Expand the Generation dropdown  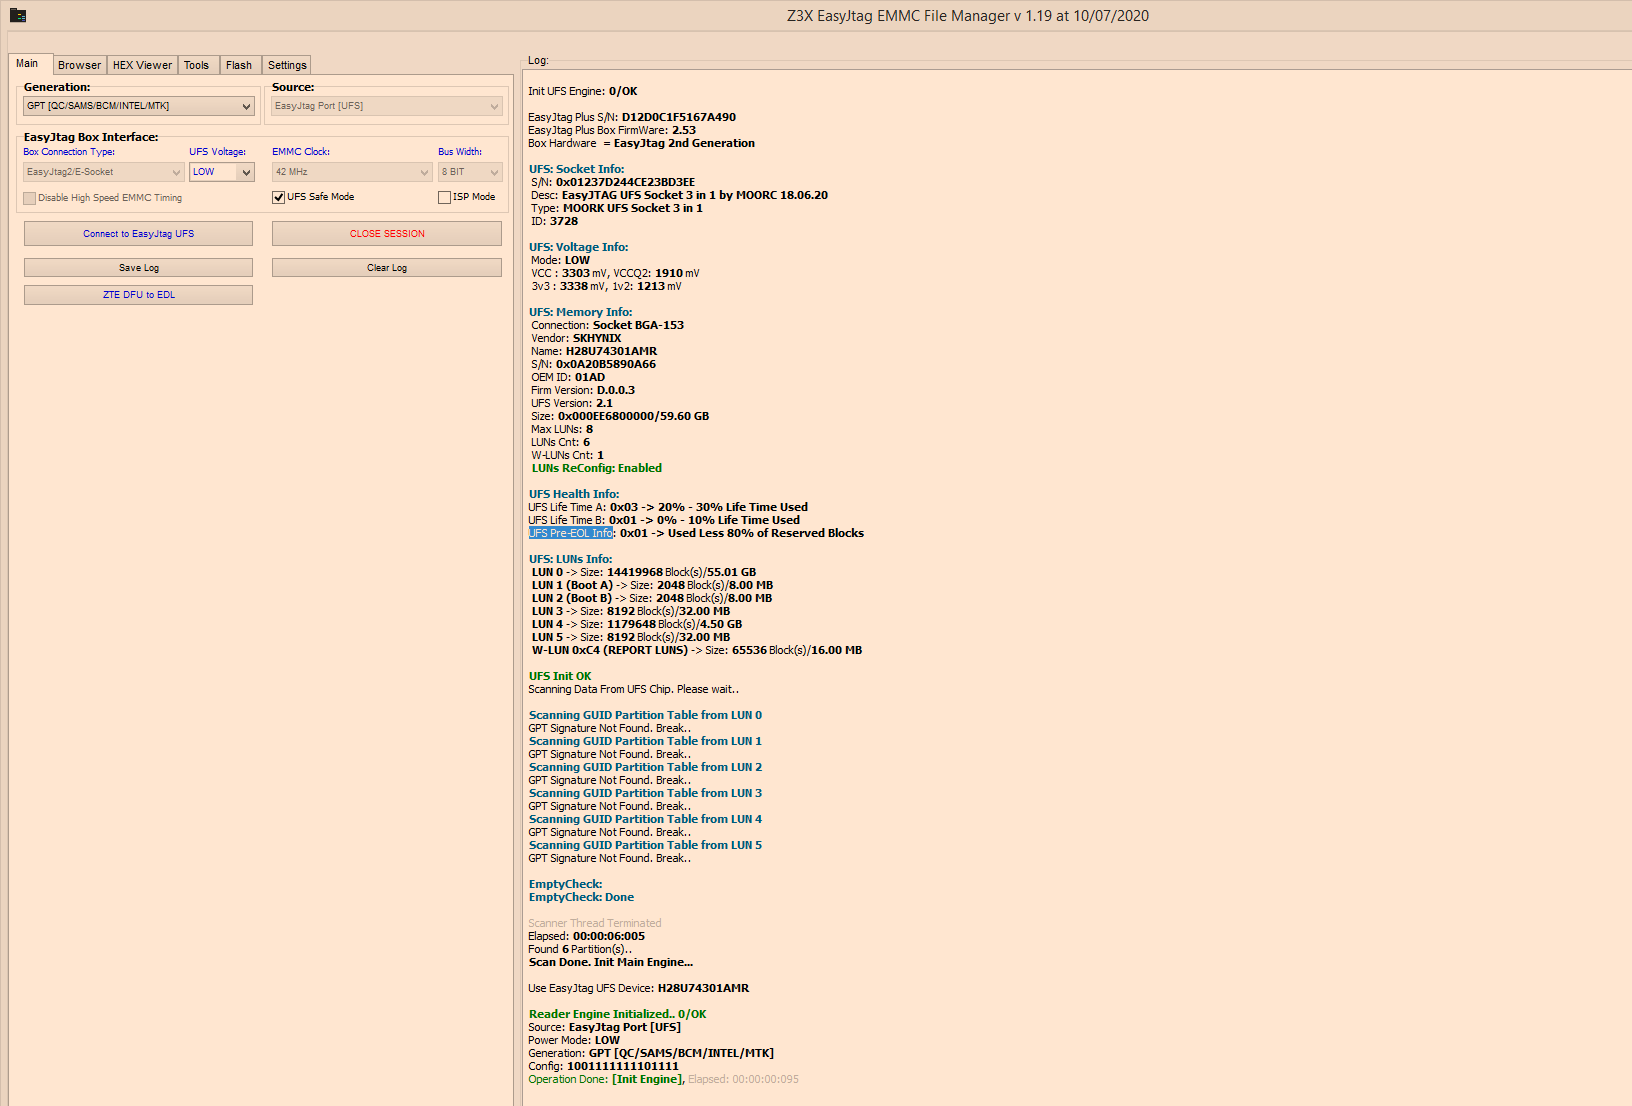pos(139,106)
